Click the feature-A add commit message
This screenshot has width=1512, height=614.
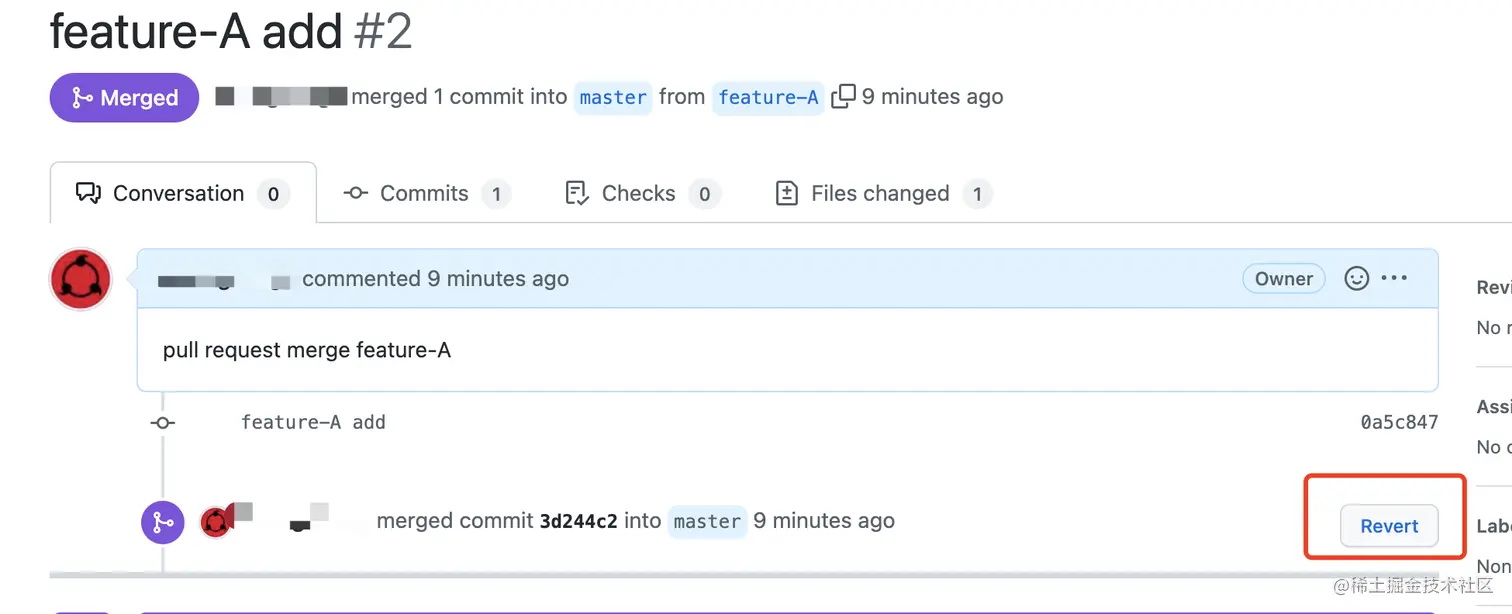[x=313, y=422]
